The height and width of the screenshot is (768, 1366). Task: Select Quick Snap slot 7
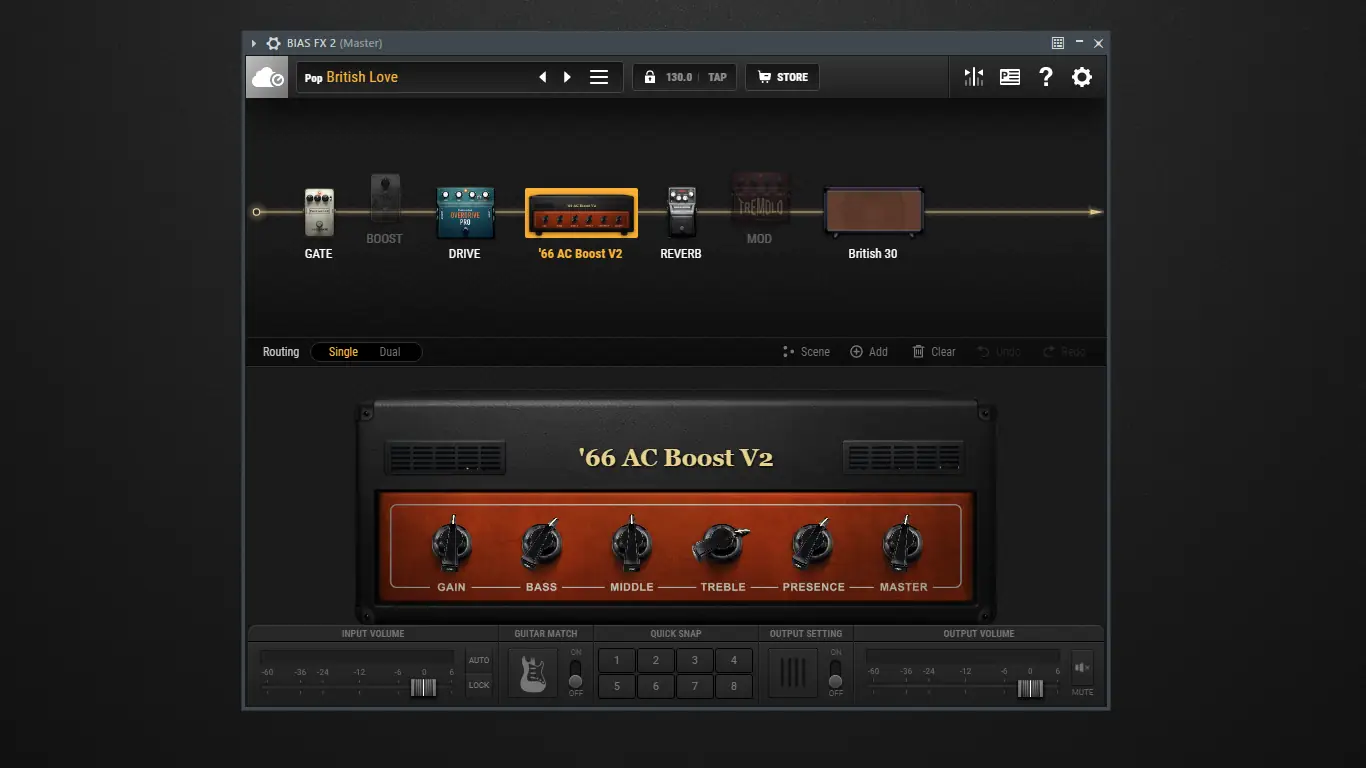point(695,686)
